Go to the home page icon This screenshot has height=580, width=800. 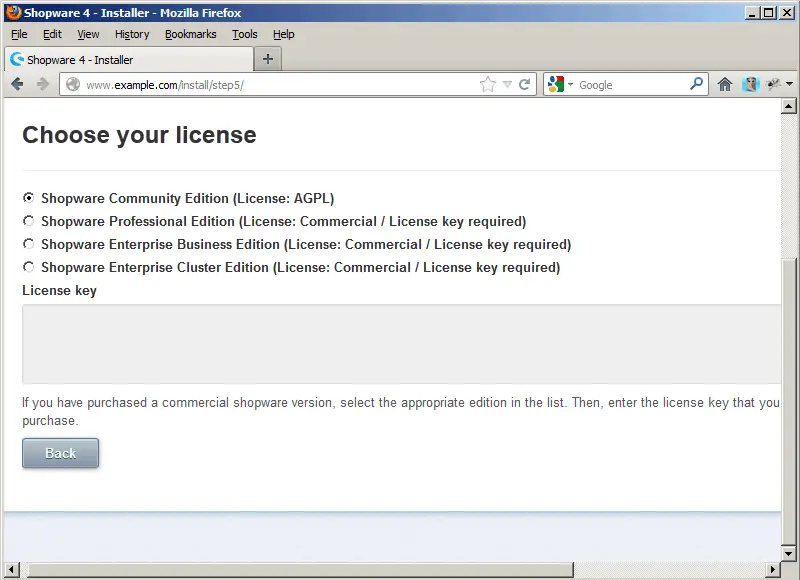click(724, 84)
